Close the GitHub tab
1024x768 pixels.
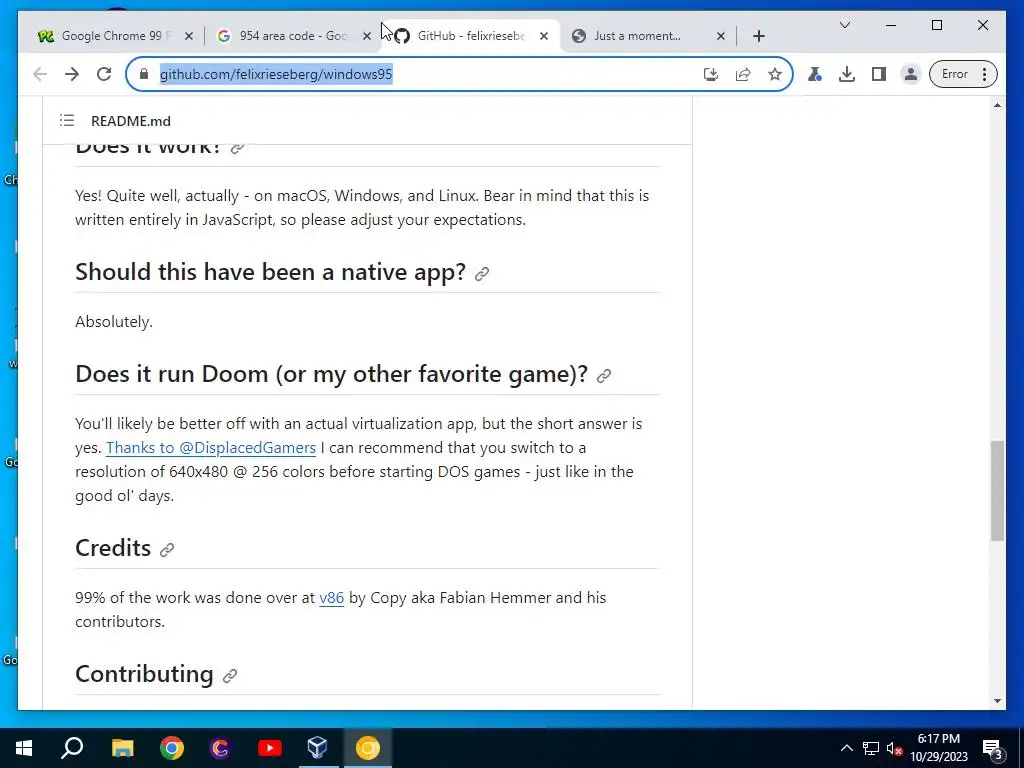click(544, 36)
